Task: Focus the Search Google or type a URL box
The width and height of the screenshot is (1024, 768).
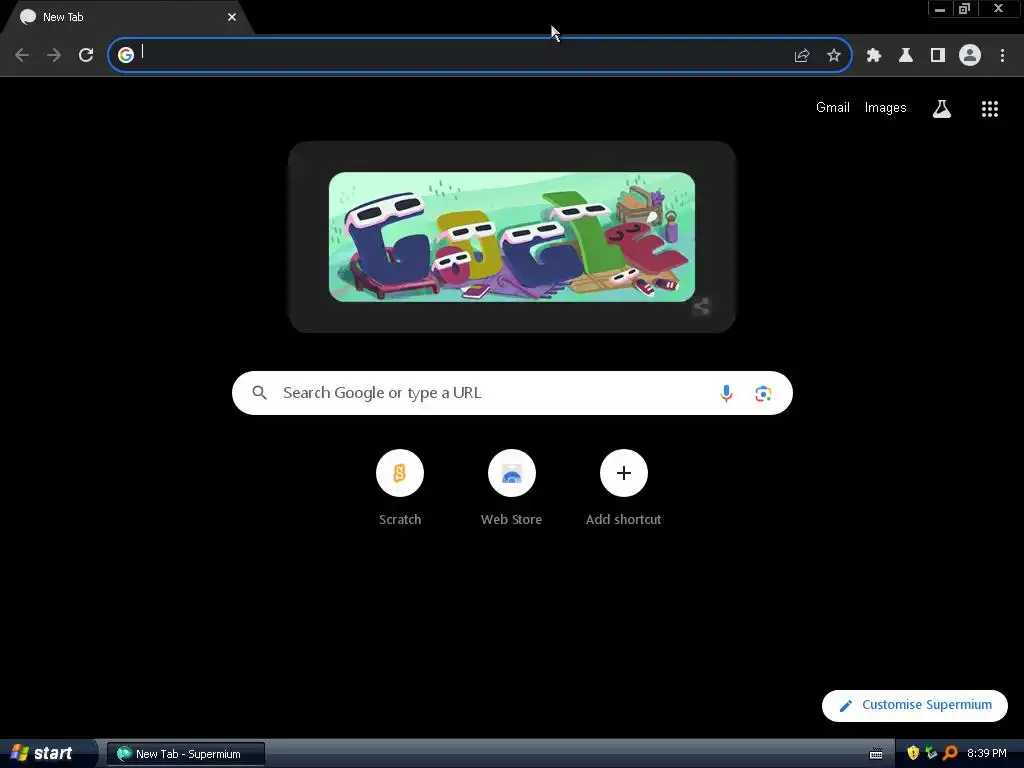Action: click(x=512, y=393)
